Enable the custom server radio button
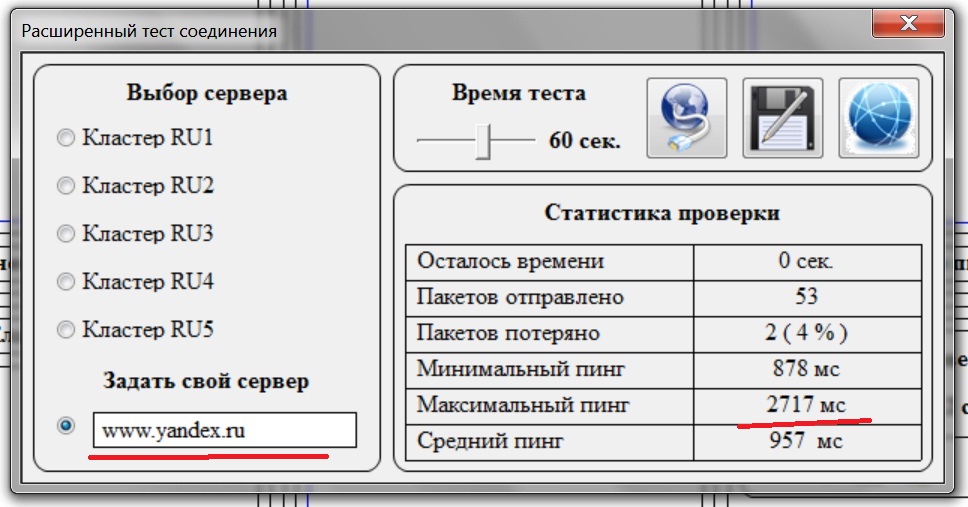Image resolution: width=968 pixels, height=507 pixels. [x=66, y=426]
